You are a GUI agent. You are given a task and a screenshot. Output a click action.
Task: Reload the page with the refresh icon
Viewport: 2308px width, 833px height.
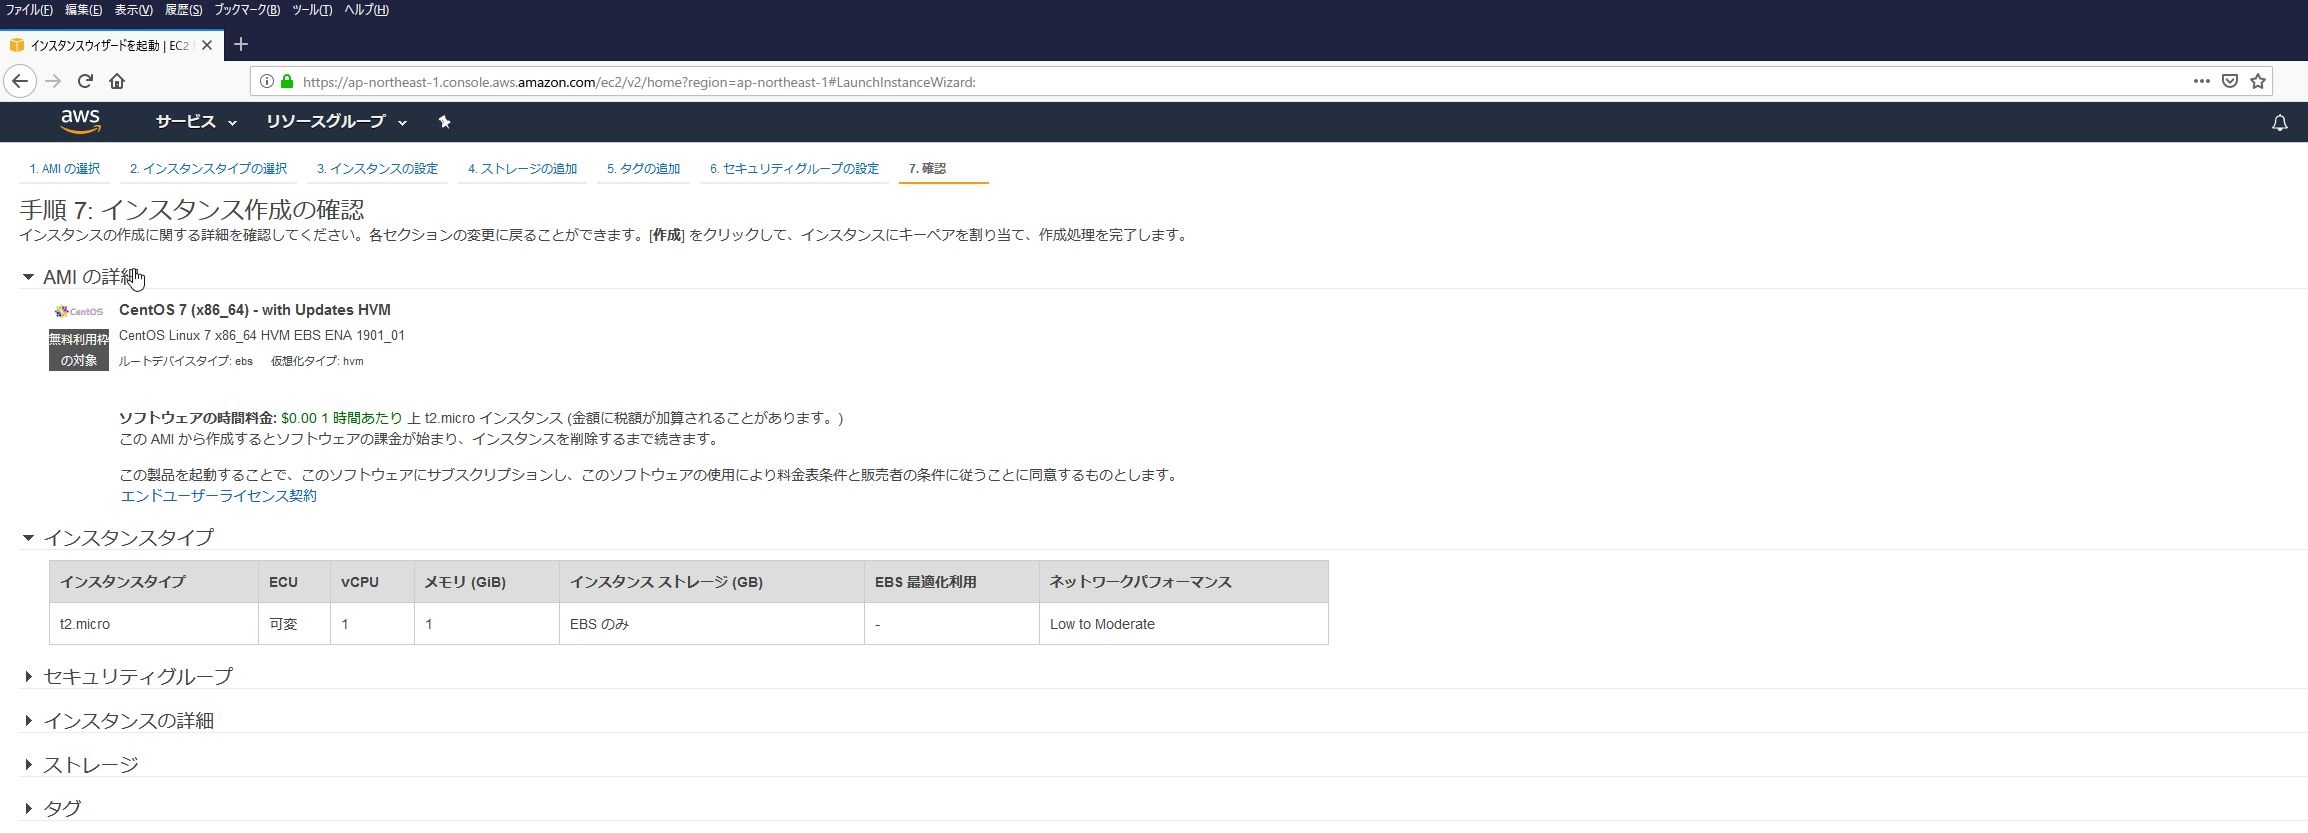pos(85,81)
